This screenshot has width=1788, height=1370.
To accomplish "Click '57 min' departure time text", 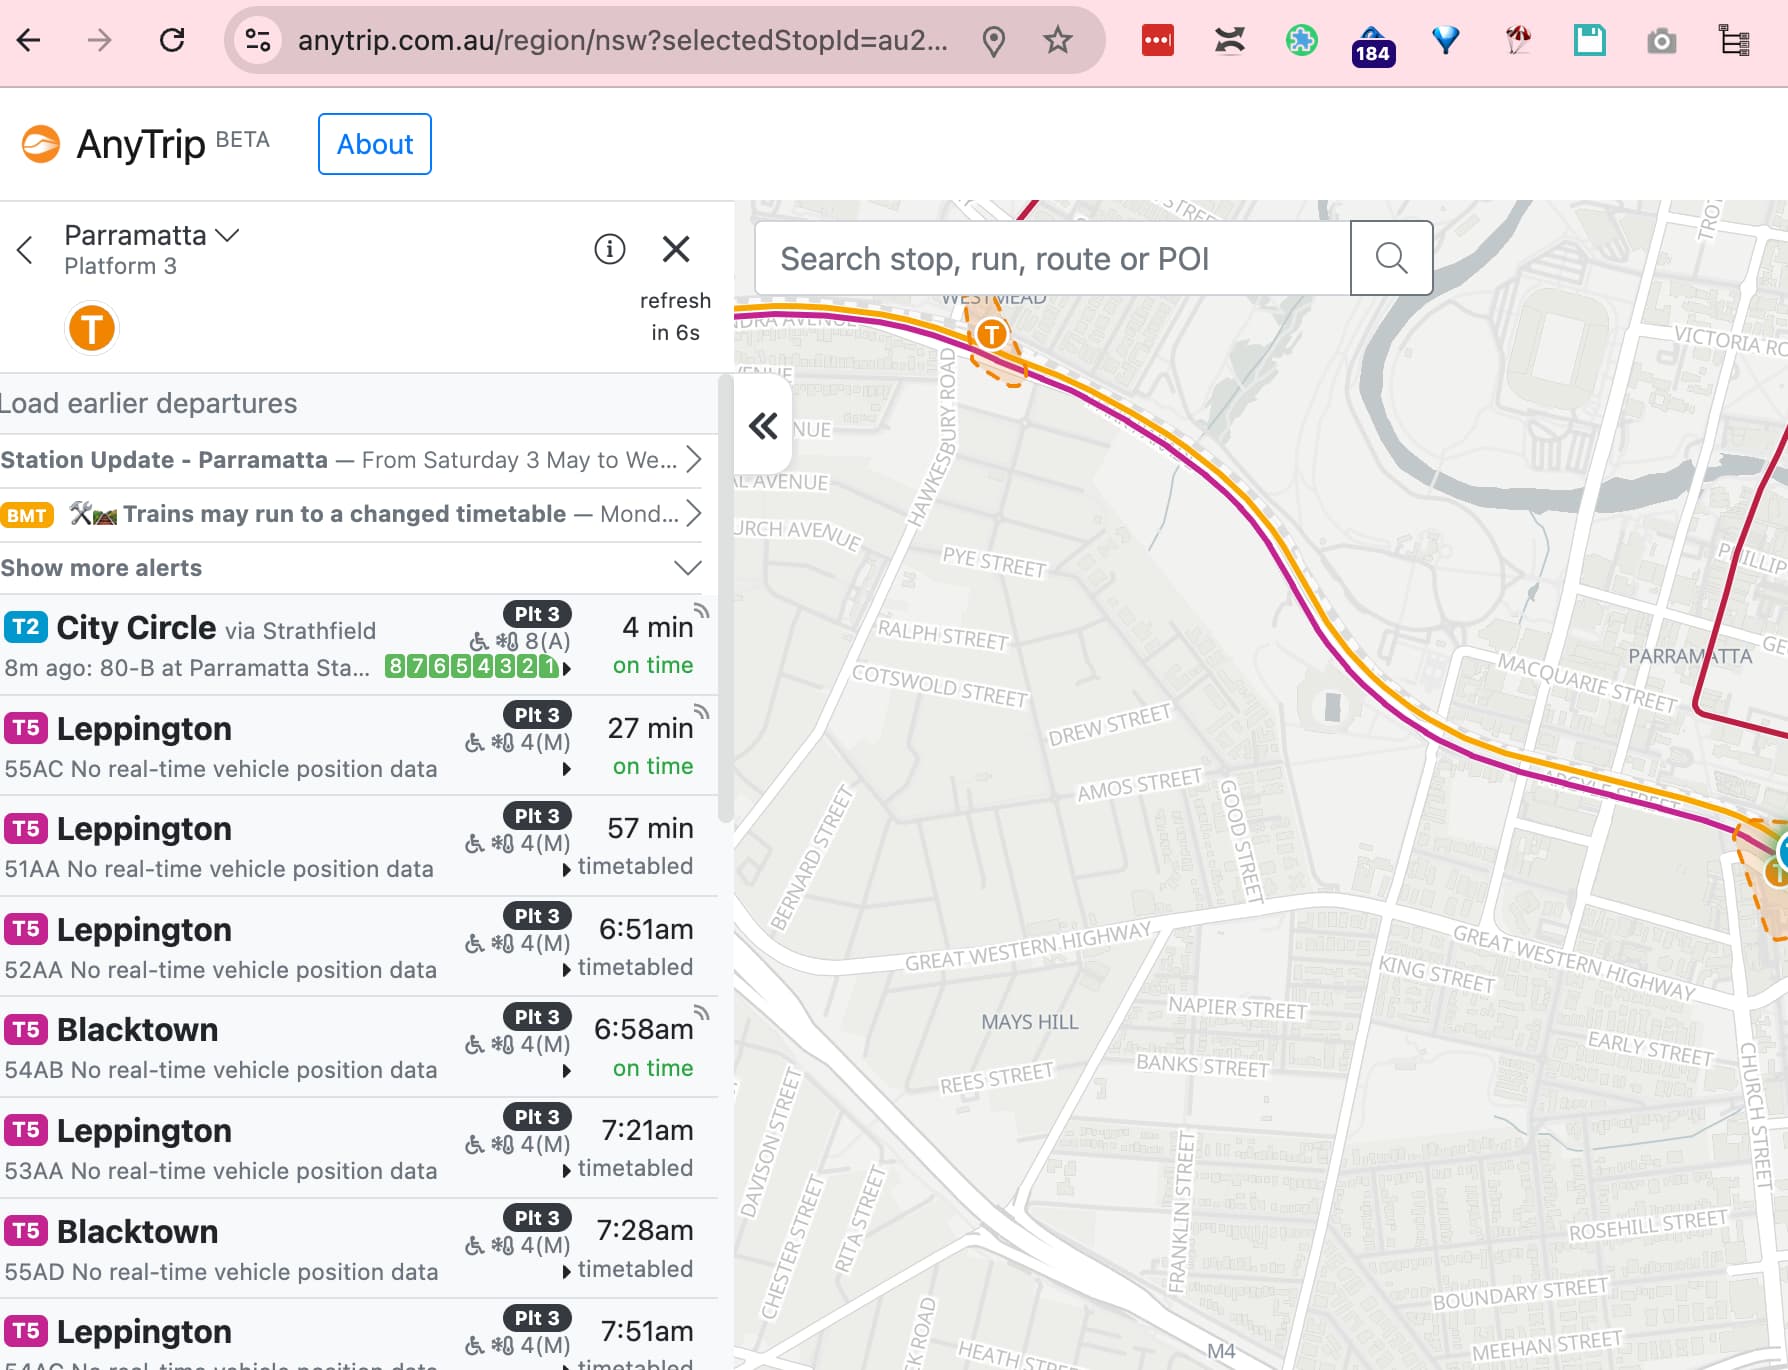I will (x=650, y=828).
